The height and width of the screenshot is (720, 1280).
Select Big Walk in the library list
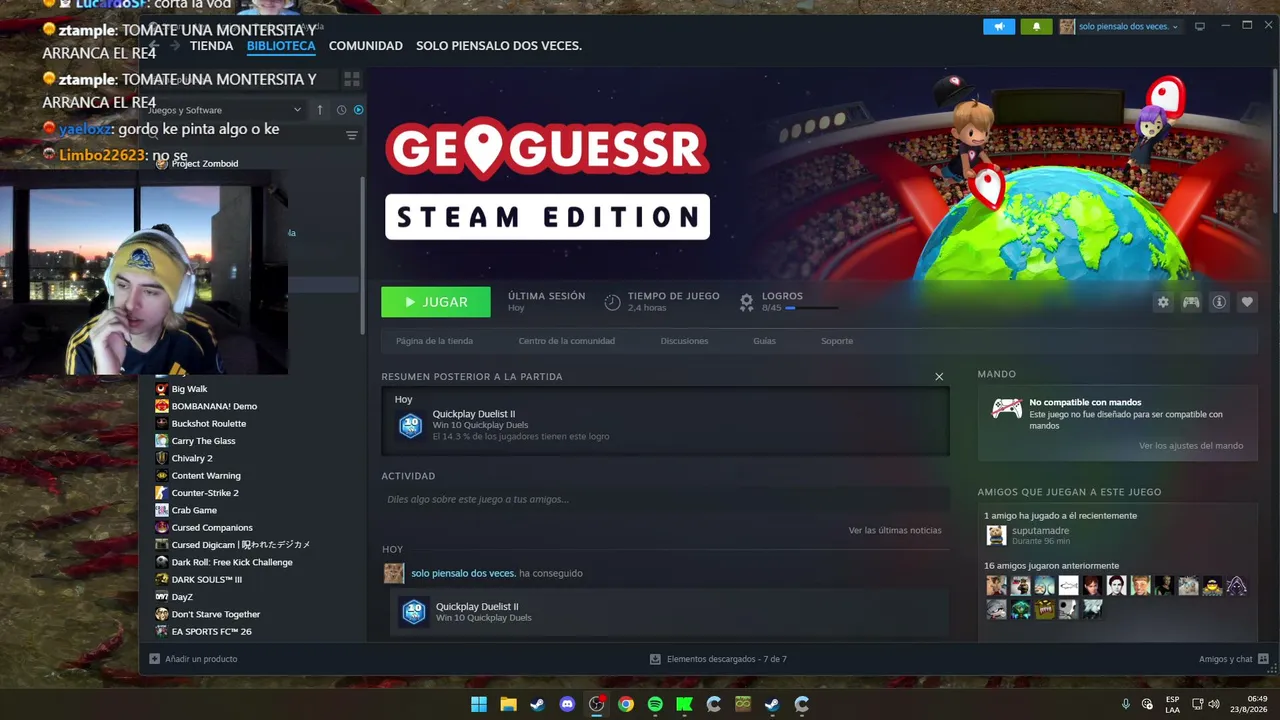(x=189, y=389)
